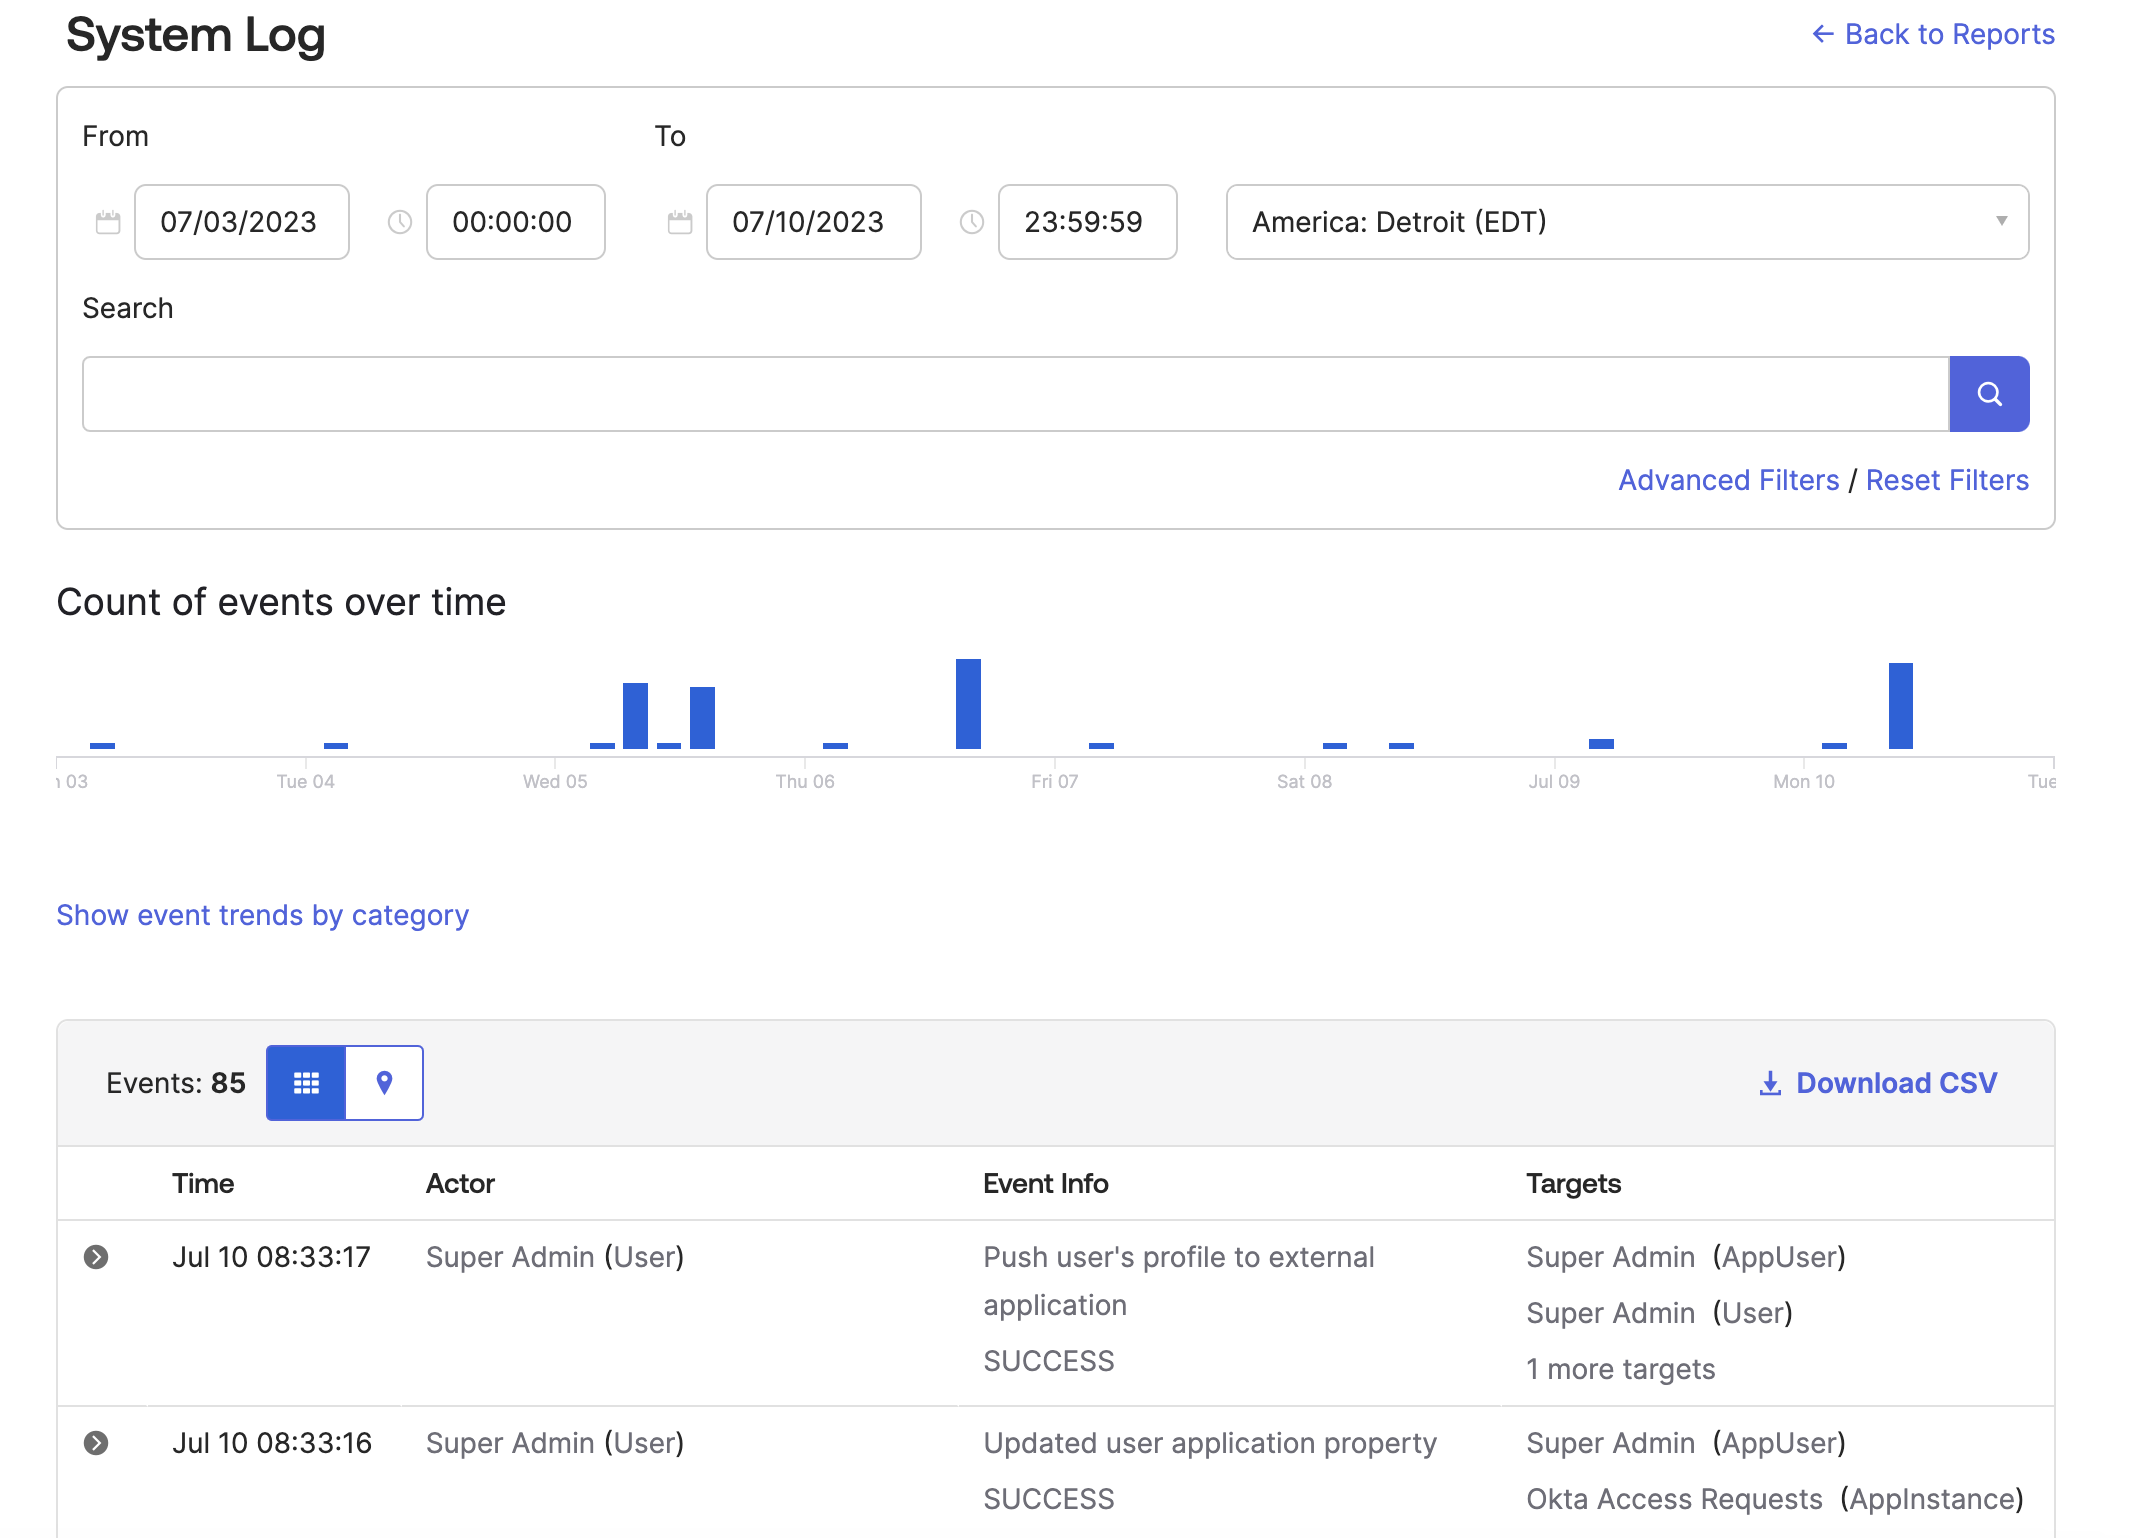Open the timezone dropdown

pos(1999,222)
